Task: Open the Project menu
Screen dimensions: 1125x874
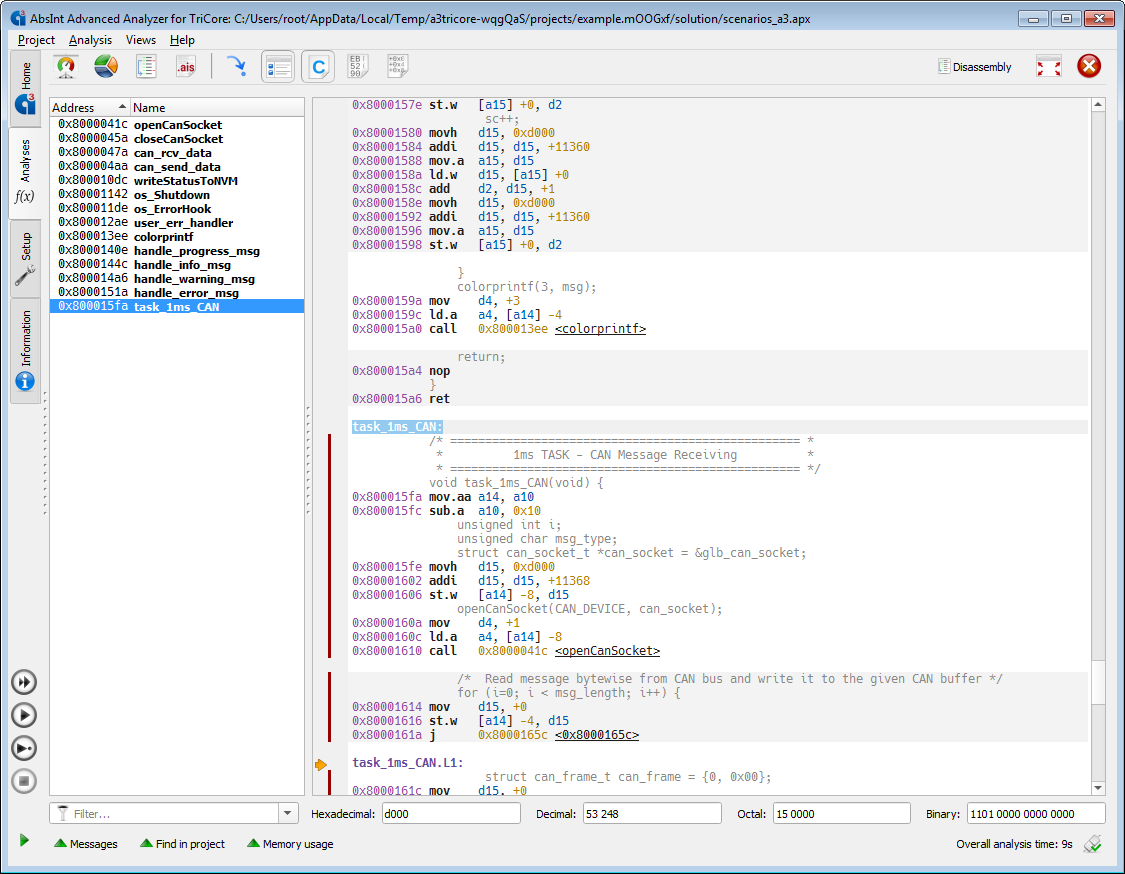Action: [36, 40]
